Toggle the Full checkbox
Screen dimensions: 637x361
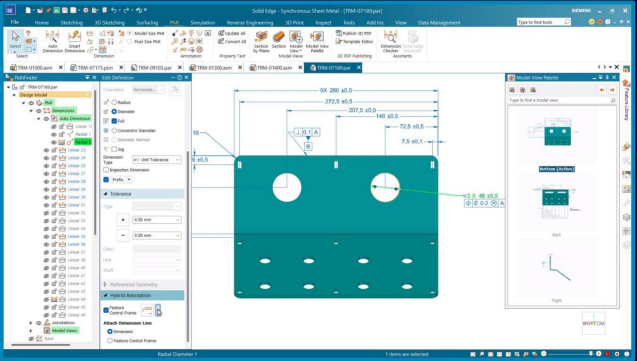tap(114, 121)
